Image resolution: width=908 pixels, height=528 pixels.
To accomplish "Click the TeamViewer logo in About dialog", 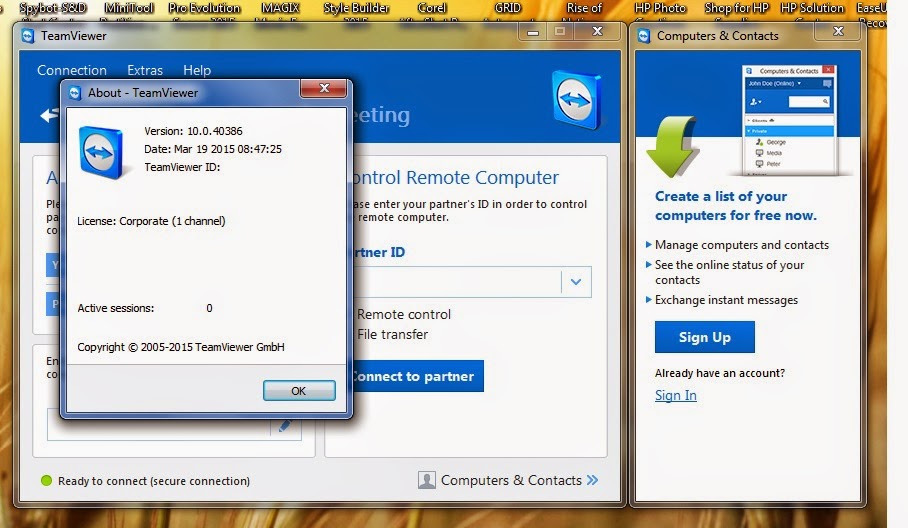I will [101, 152].
